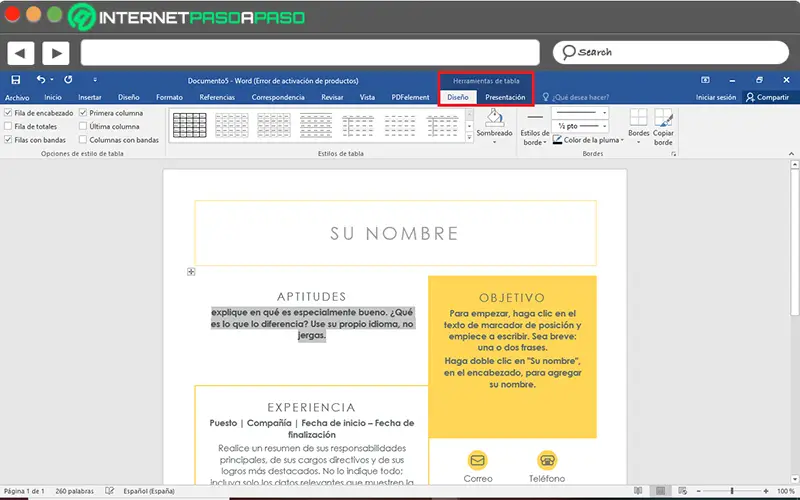
Task: Click the zoom slider handle
Action: [x=732, y=491]
